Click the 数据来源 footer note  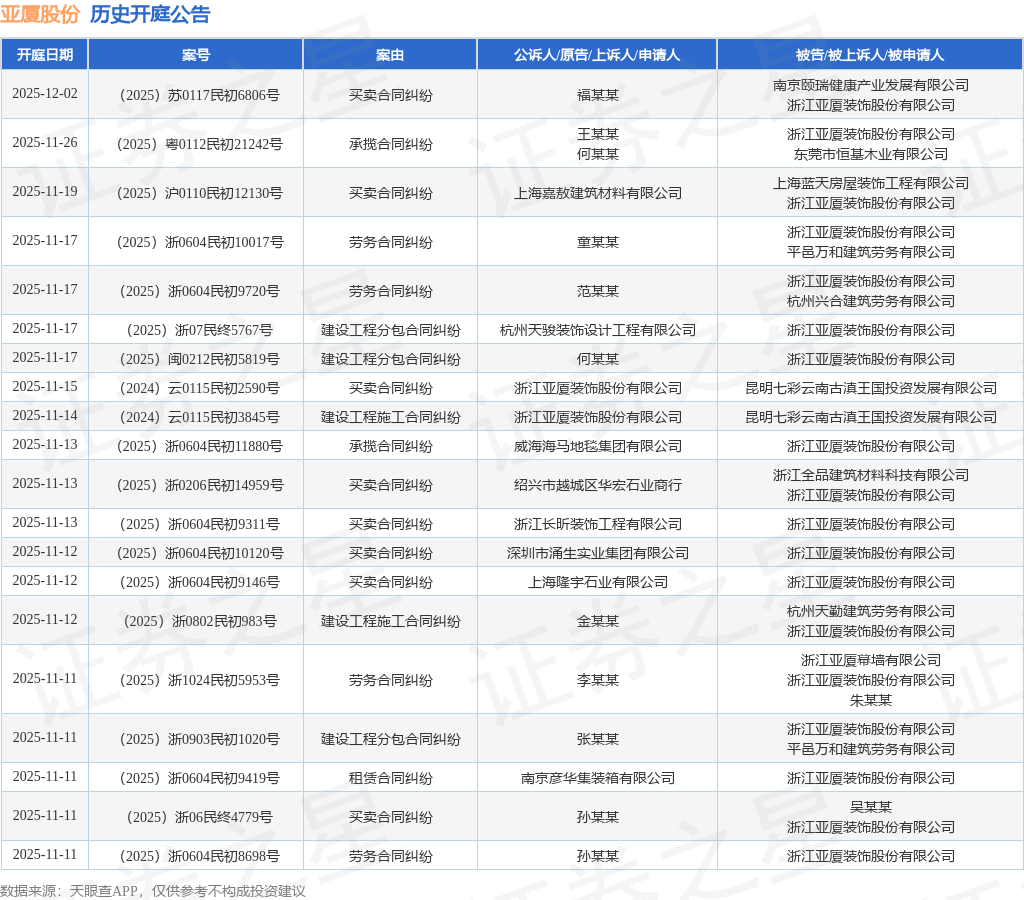click(x=152, y=891)
